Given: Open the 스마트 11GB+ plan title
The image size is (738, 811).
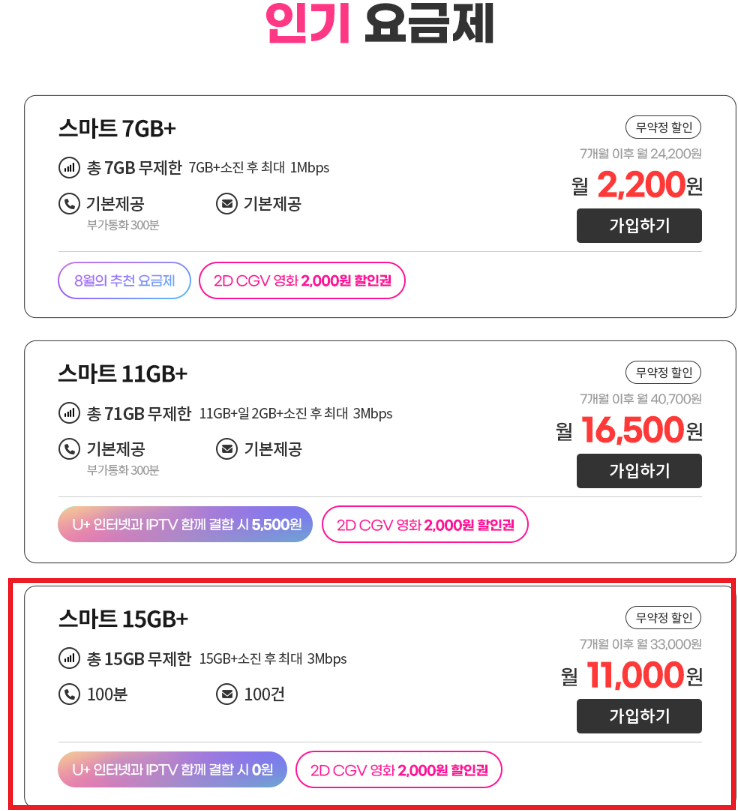Looking at the screenshot, I should (122, 374).
